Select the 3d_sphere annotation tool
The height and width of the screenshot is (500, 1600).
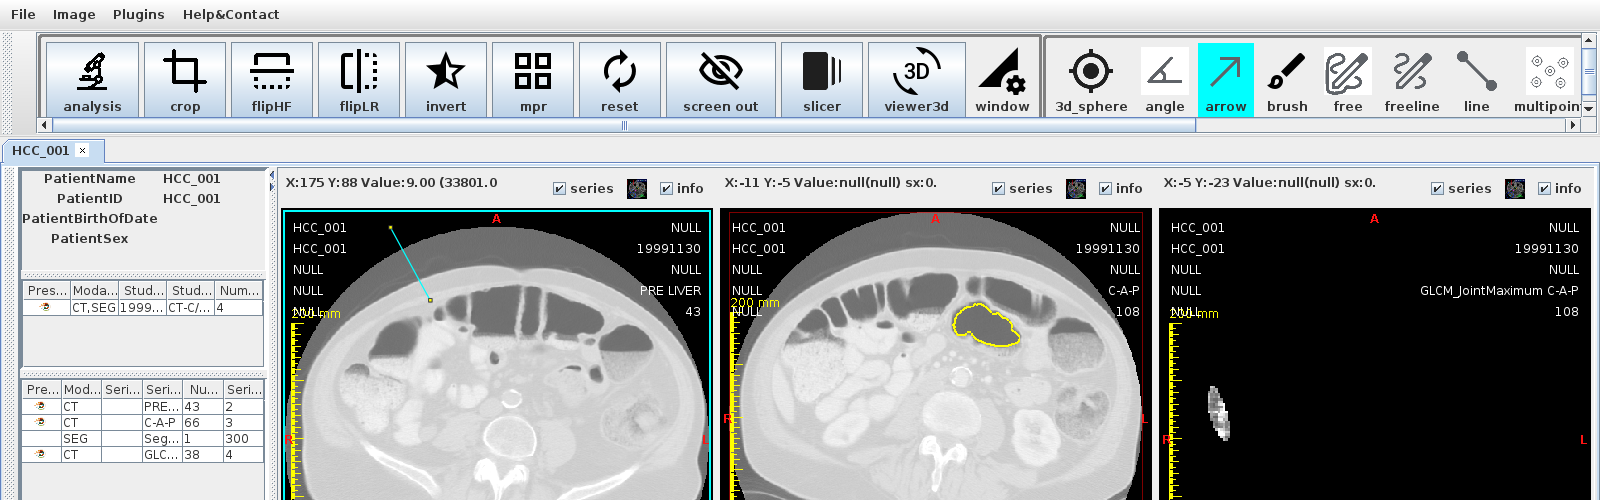[x=1091, y=80]
